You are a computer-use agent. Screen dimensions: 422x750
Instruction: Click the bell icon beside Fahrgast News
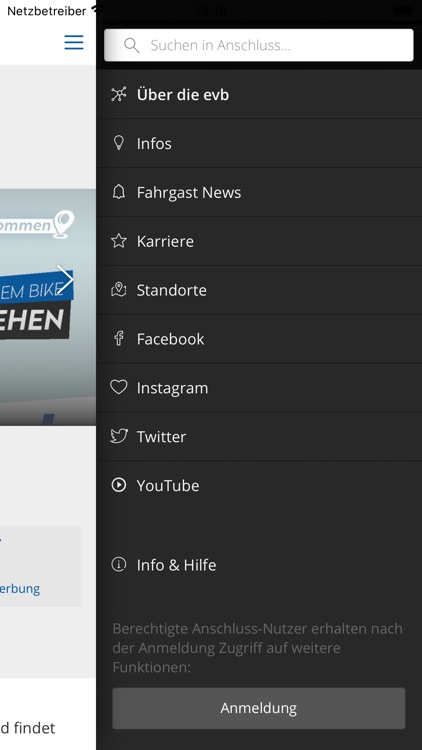(x=119, y=192)
